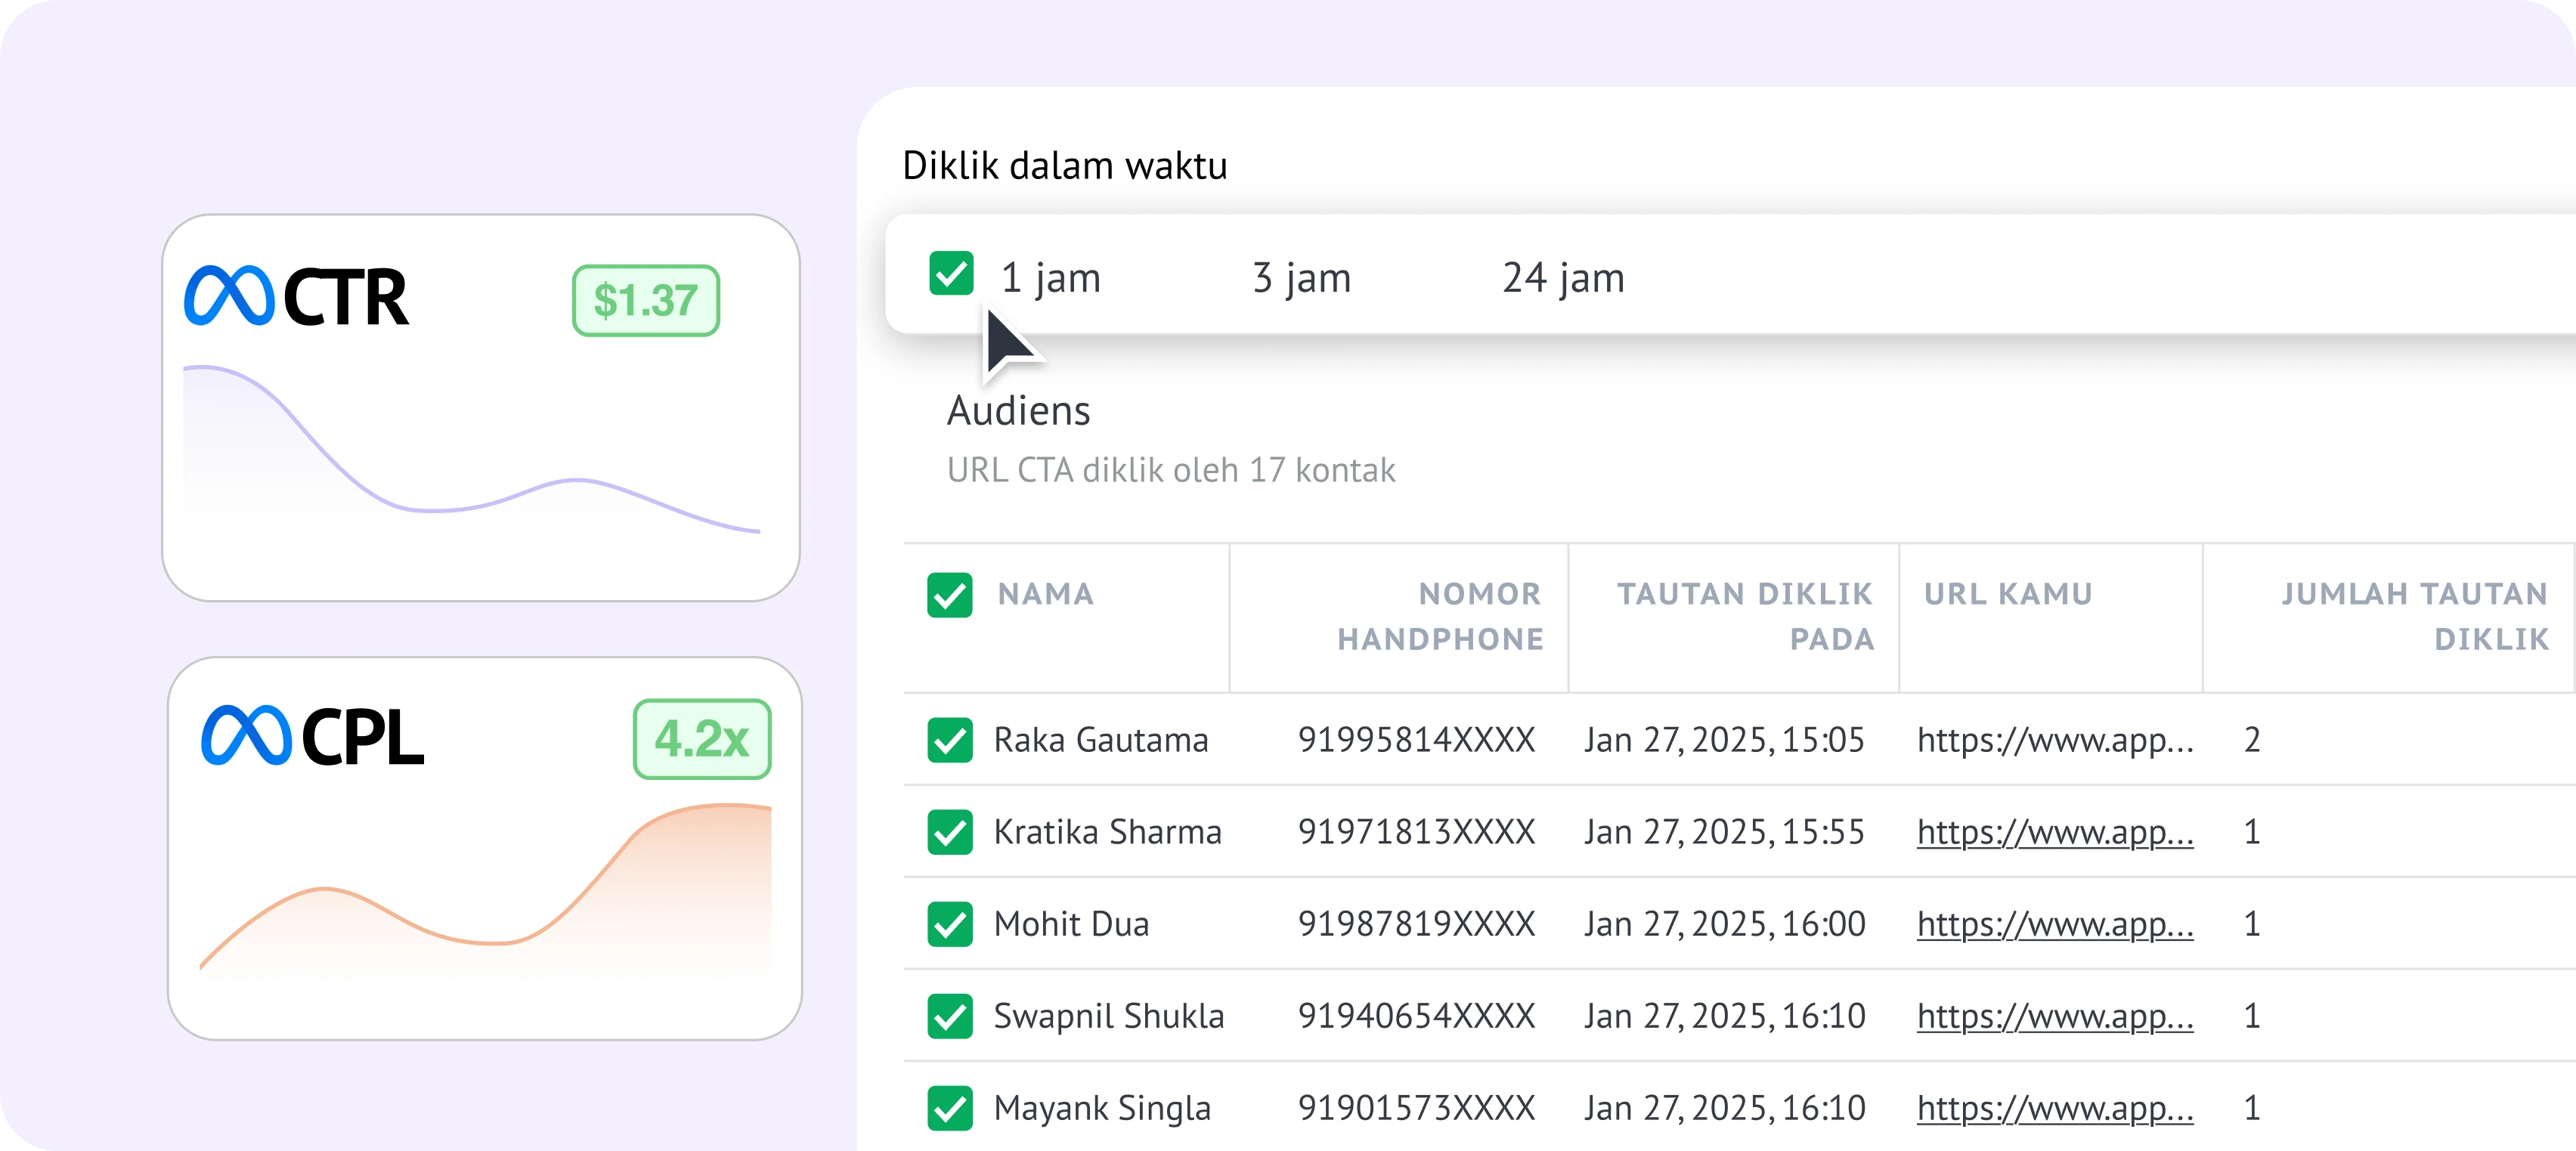This screenshot has width=2576, height=1151.
Task: Uncheck Raka Gautama's row checkbox
Action: point(949,740)
